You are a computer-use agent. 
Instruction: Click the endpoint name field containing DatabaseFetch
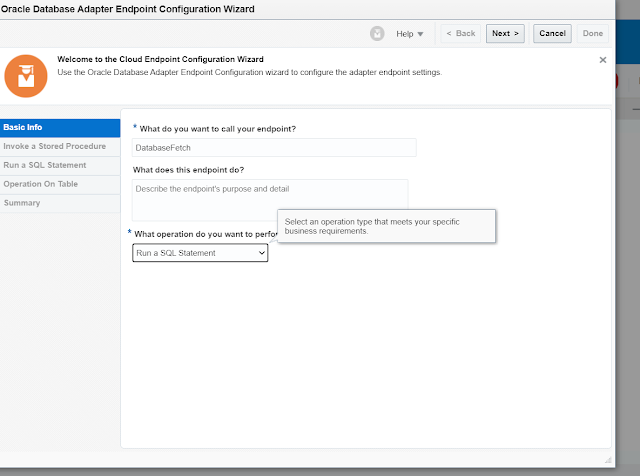click(274, 148)
